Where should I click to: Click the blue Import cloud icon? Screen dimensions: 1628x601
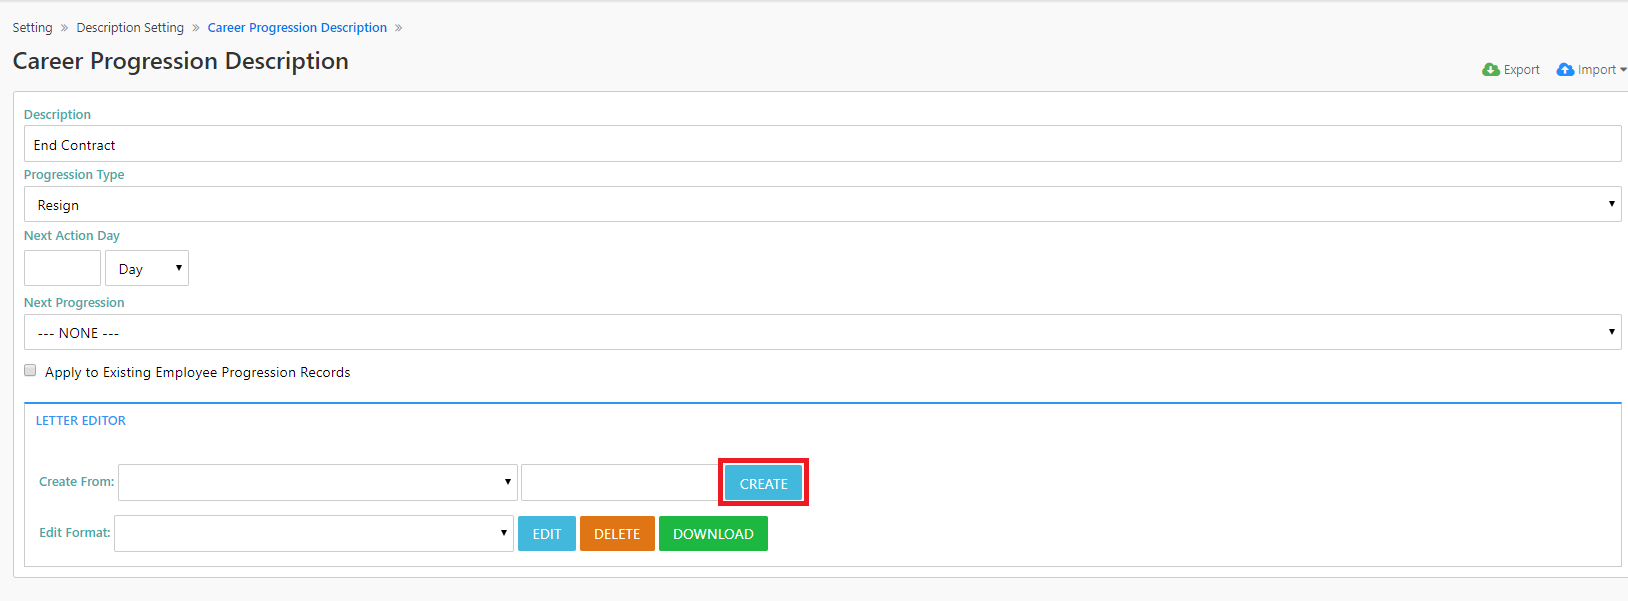(1565, 69)
